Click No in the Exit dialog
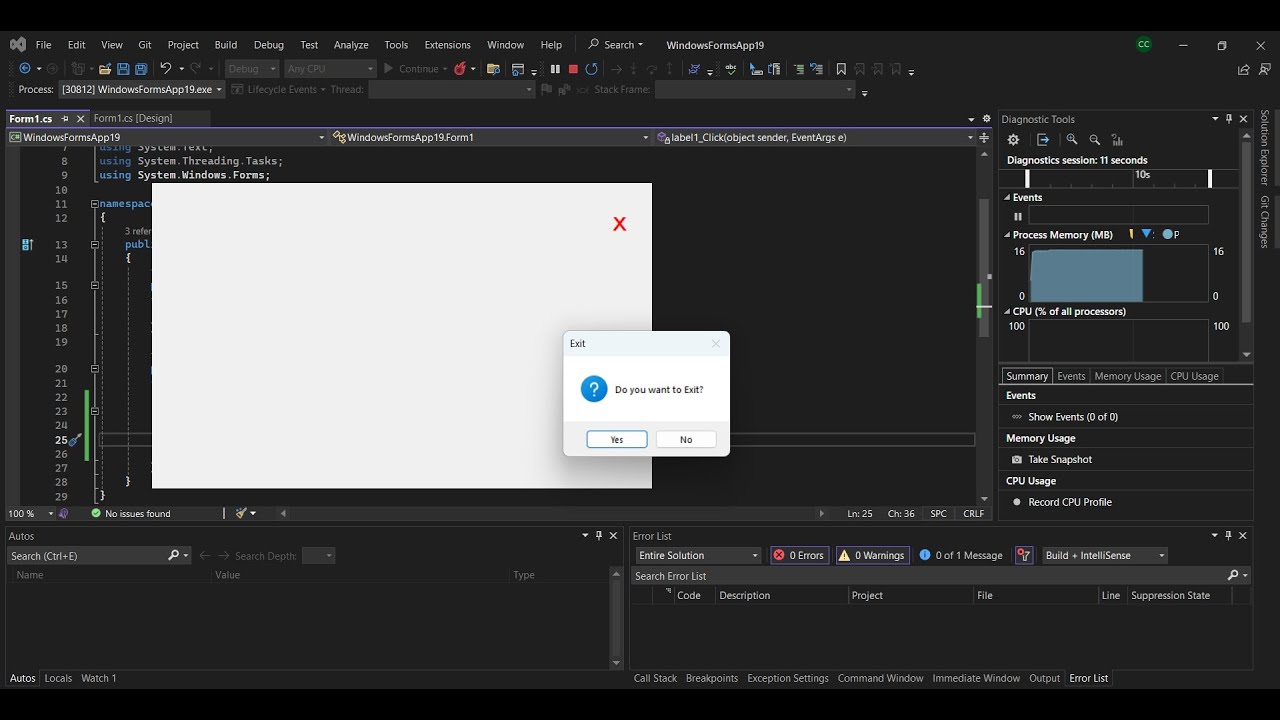 coord(686,440)
